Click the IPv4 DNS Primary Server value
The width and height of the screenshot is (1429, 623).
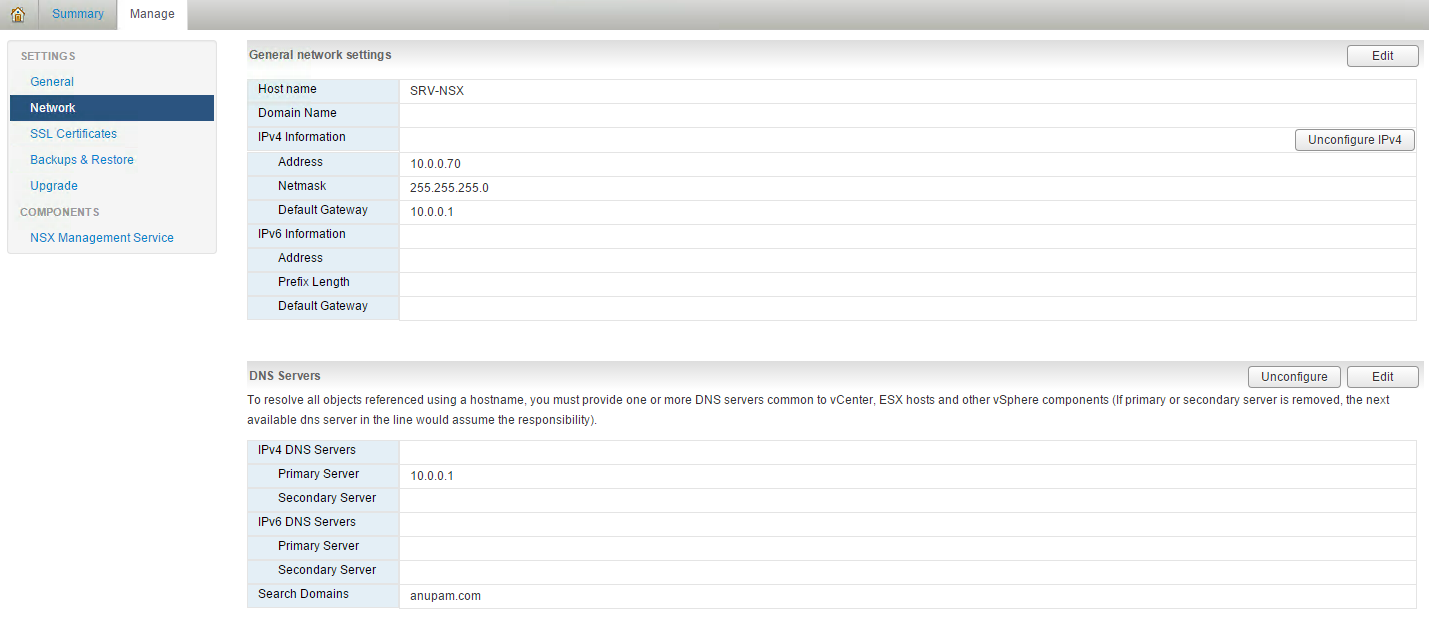pos(432,476)
